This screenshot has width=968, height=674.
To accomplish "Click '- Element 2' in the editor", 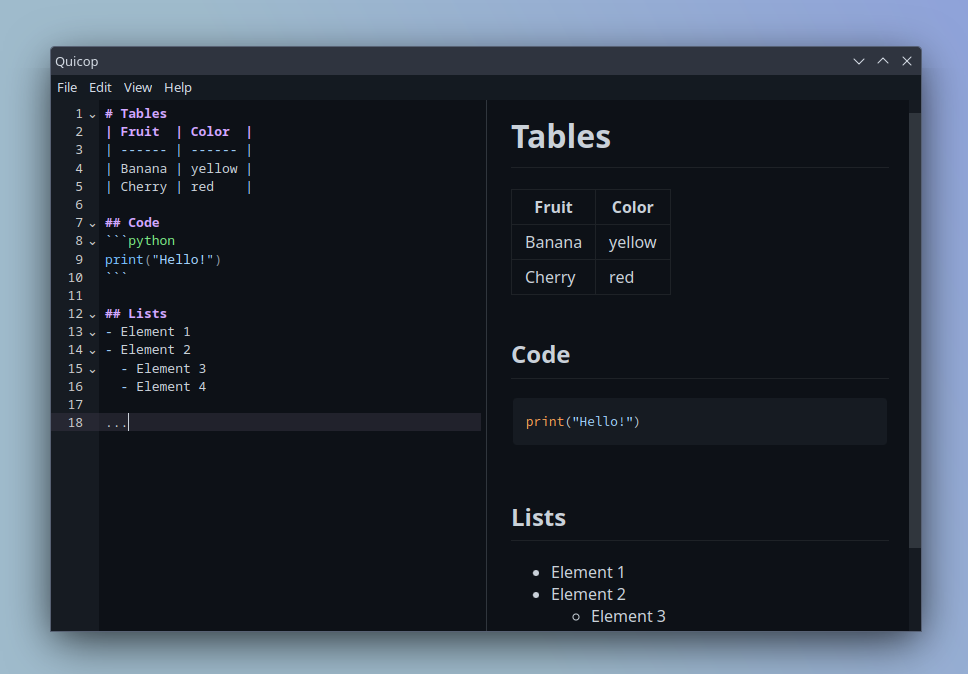I will pos(148,349).
